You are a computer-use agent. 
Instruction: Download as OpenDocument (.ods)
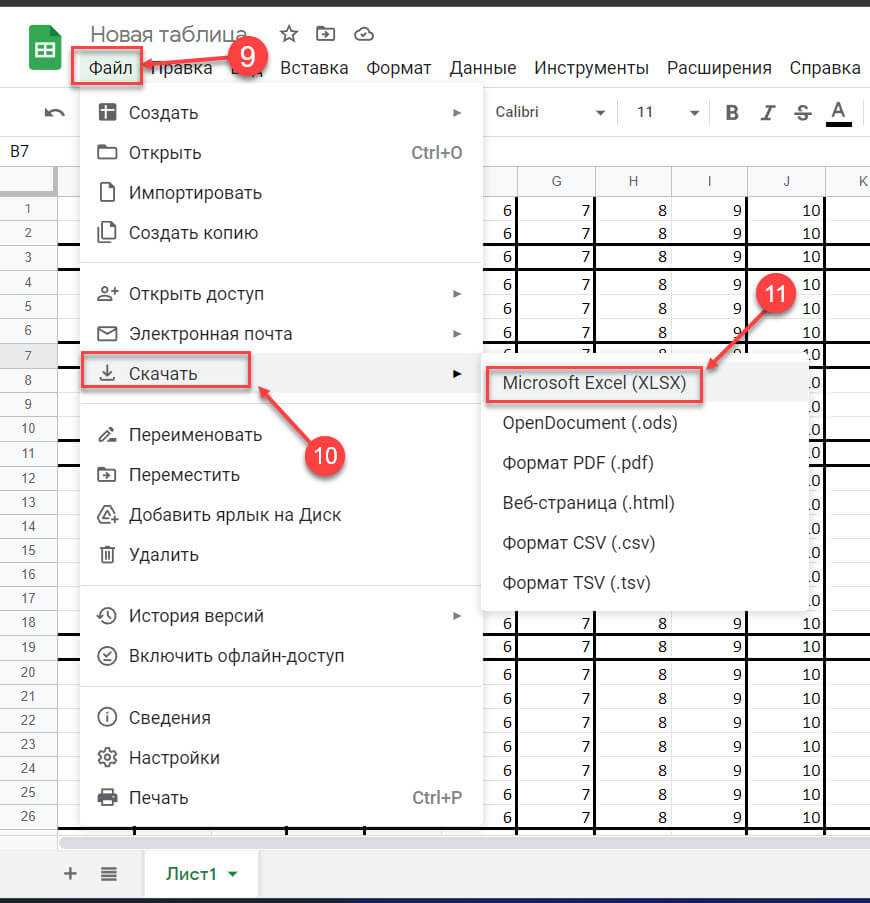[645, 423]
